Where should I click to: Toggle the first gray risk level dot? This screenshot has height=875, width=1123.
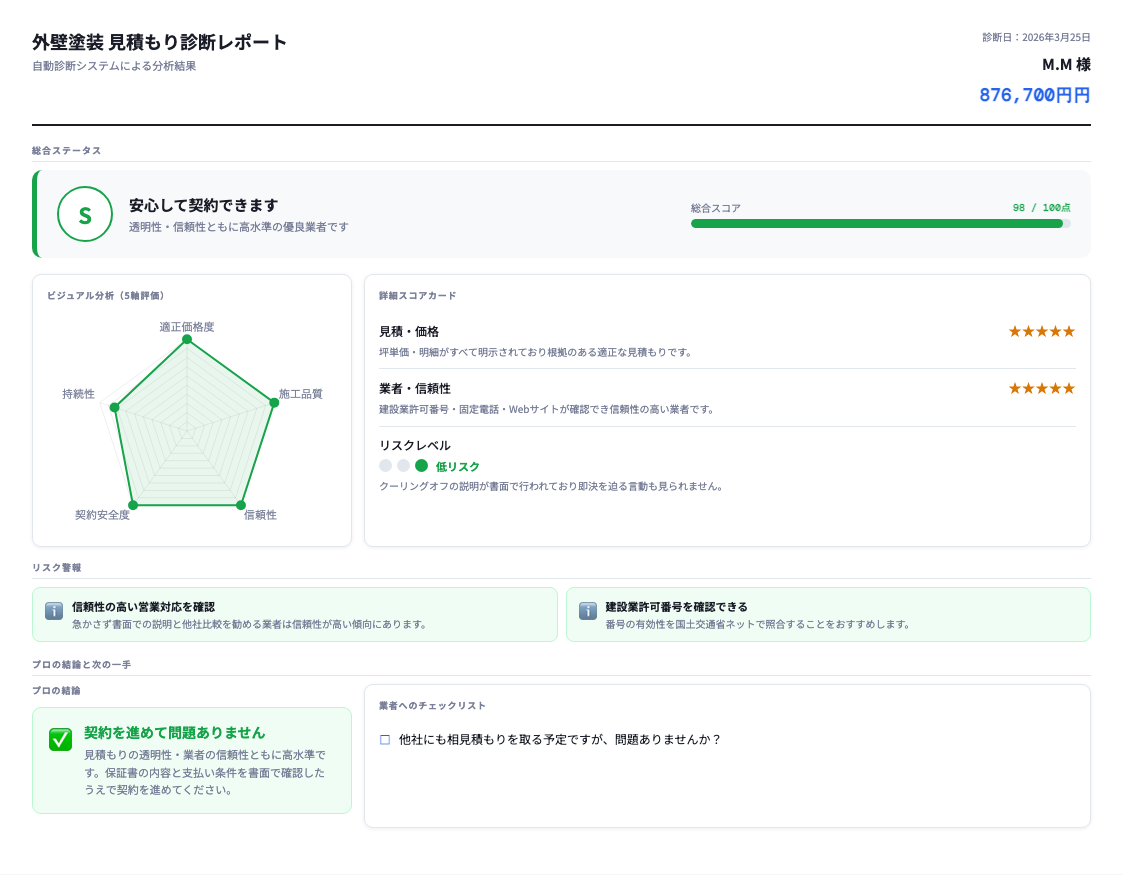tap(386, 466)
